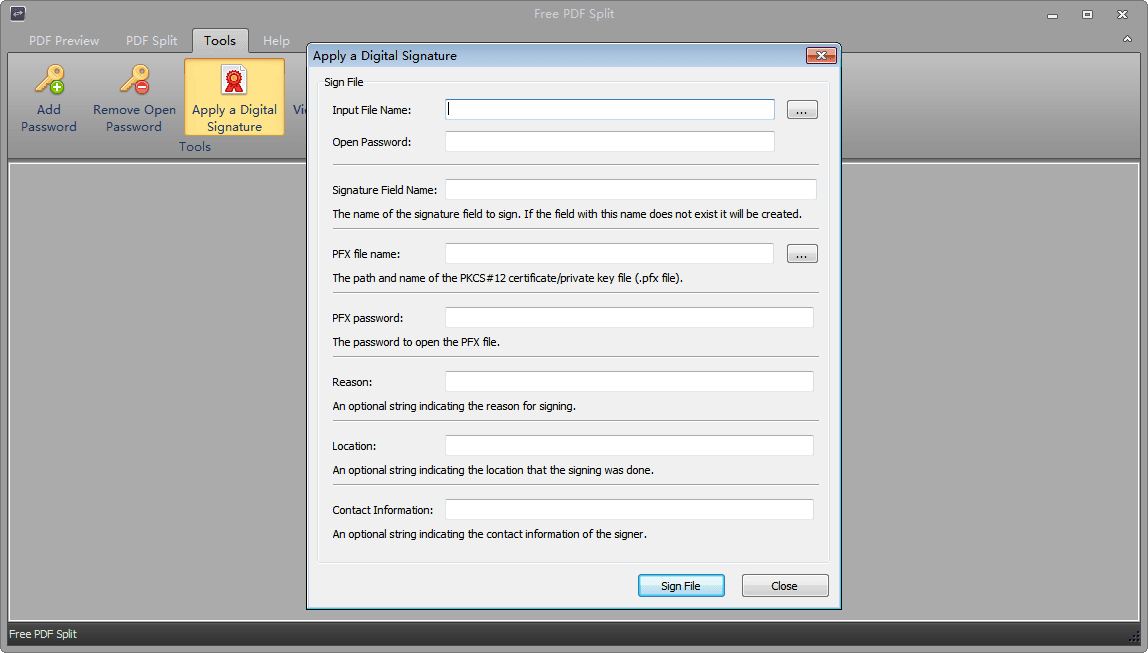The width and height of the screenshot is (1148, 653).
Task: Select the Tools tab
Action: 220,41
